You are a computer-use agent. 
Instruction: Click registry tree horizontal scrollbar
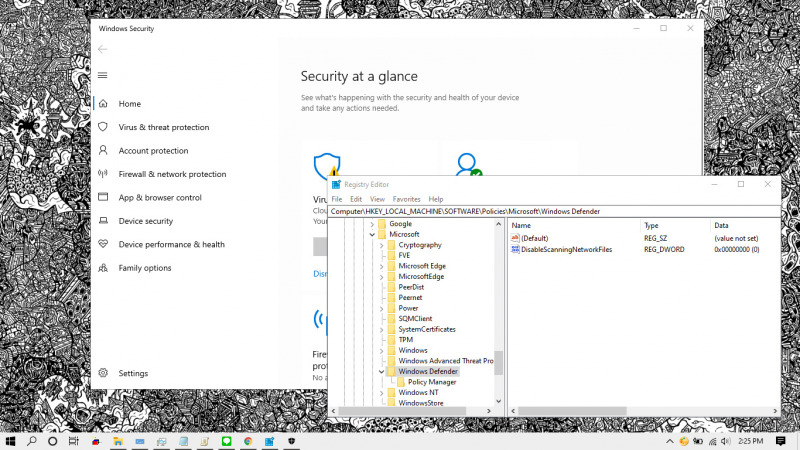[402, 411]
